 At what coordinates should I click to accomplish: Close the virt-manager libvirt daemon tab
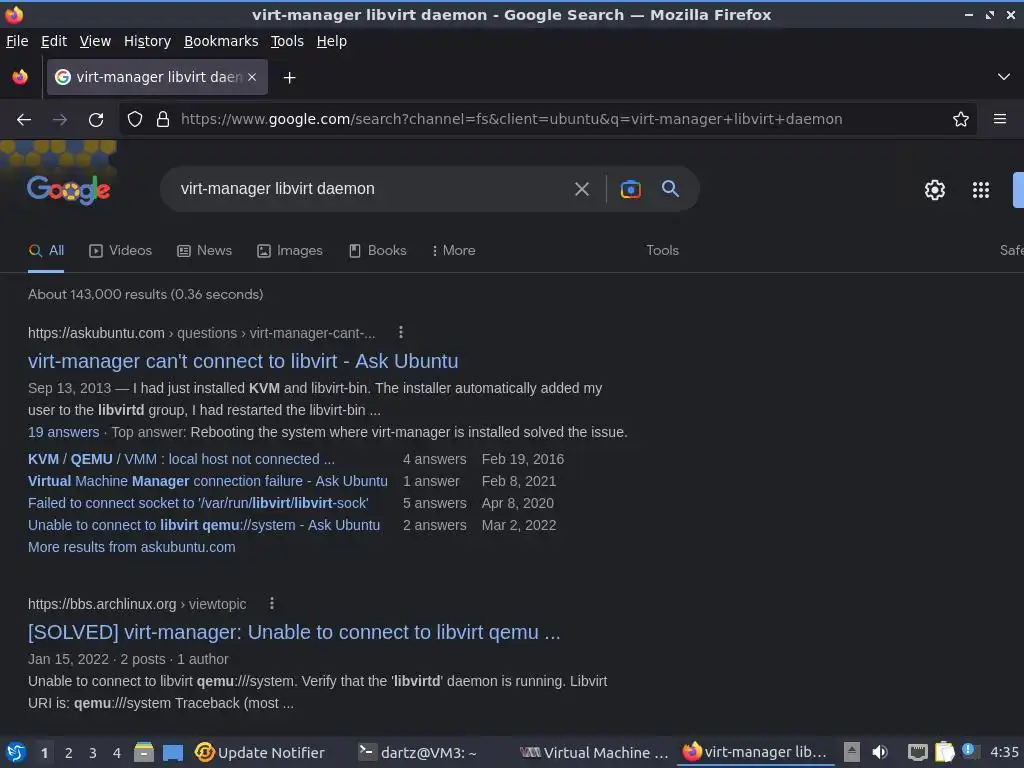pos(252,77)
